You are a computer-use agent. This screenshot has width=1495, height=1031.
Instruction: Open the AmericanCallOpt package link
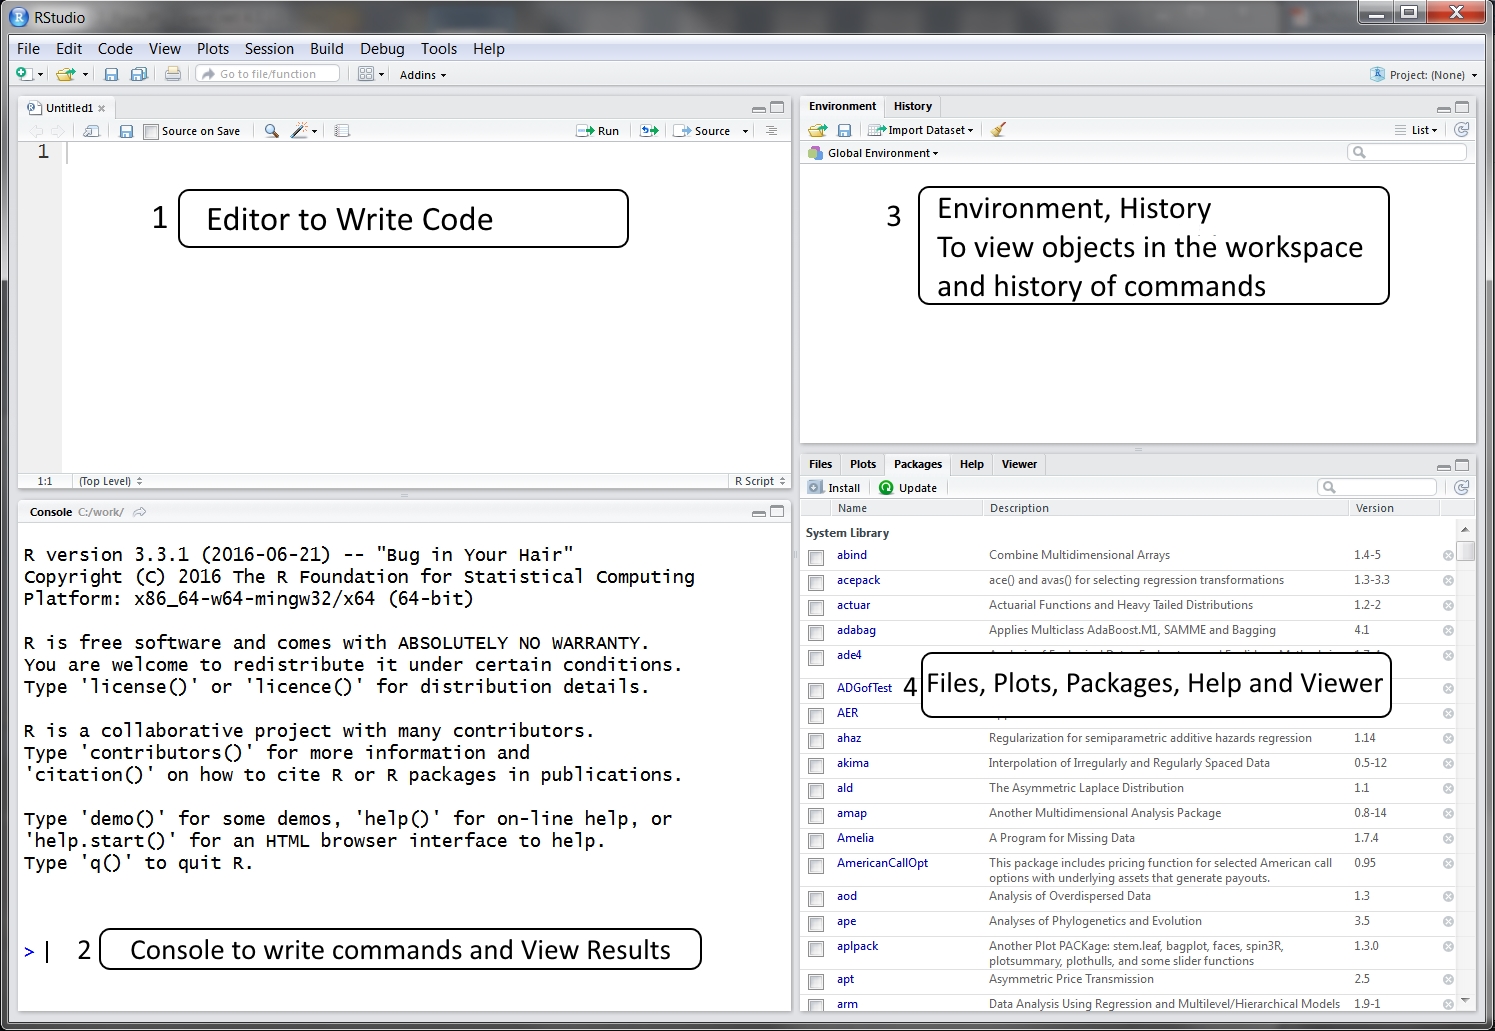[882, 863]
